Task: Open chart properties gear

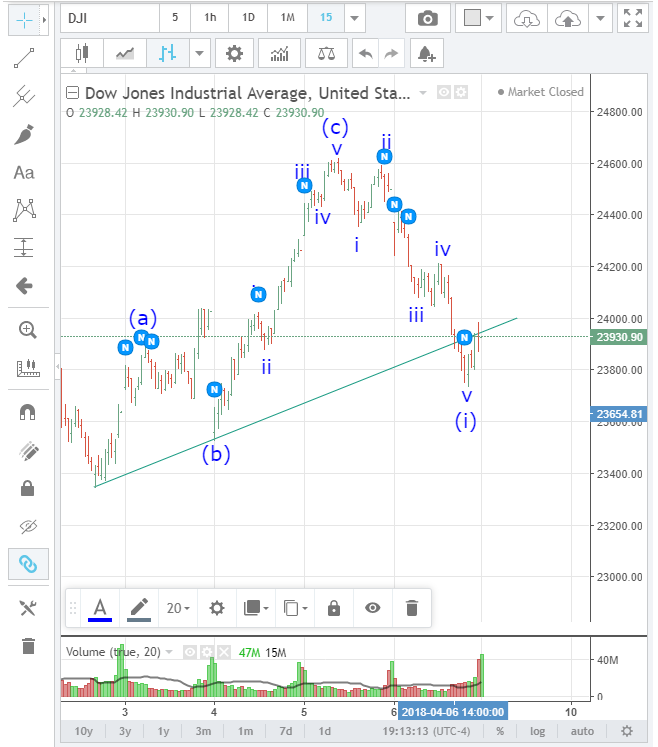Action: pos(234,53)
